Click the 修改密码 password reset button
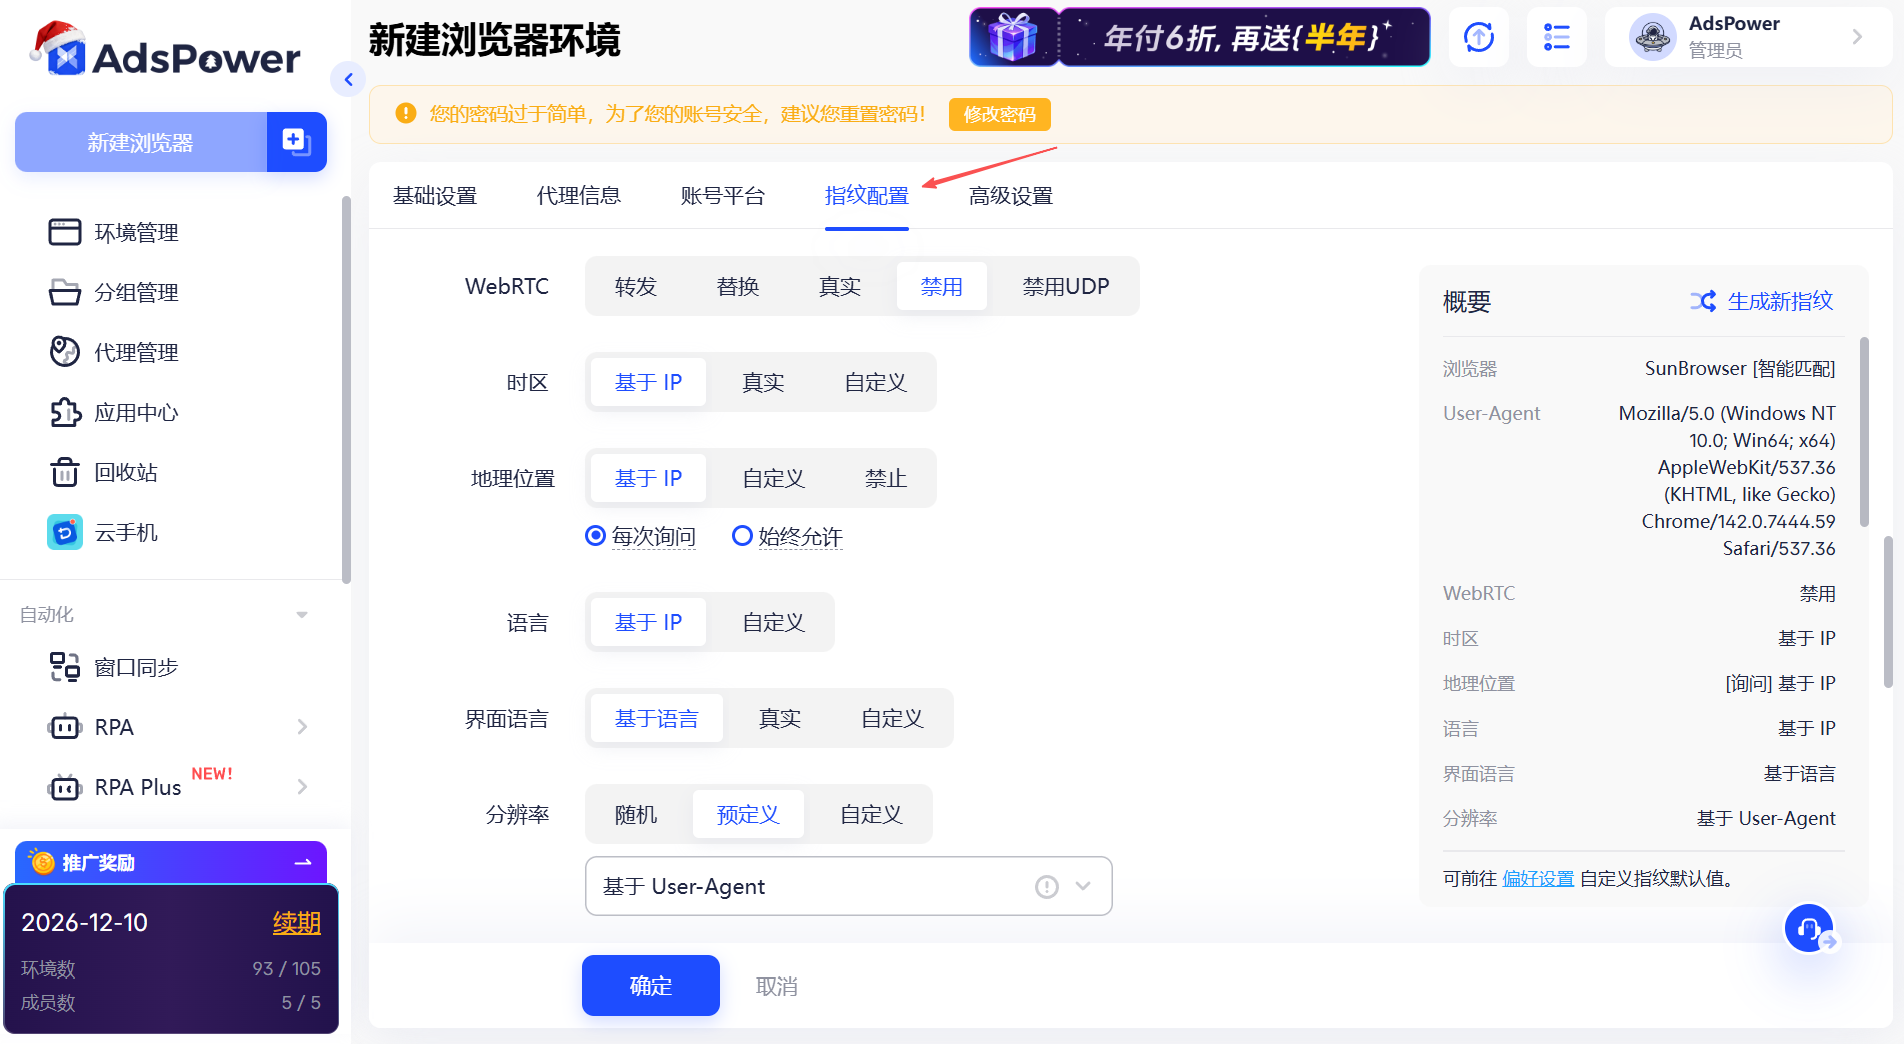Viewport: 1904px width, 1044px height. pos(999,114)
